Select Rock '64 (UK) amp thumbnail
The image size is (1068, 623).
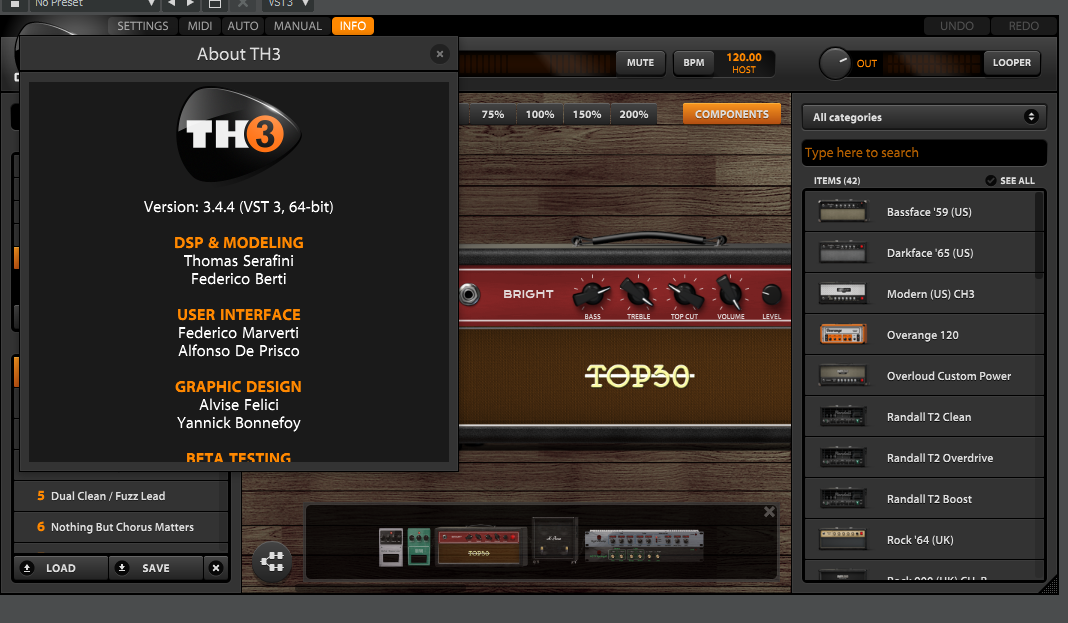(x=843, y=539)
